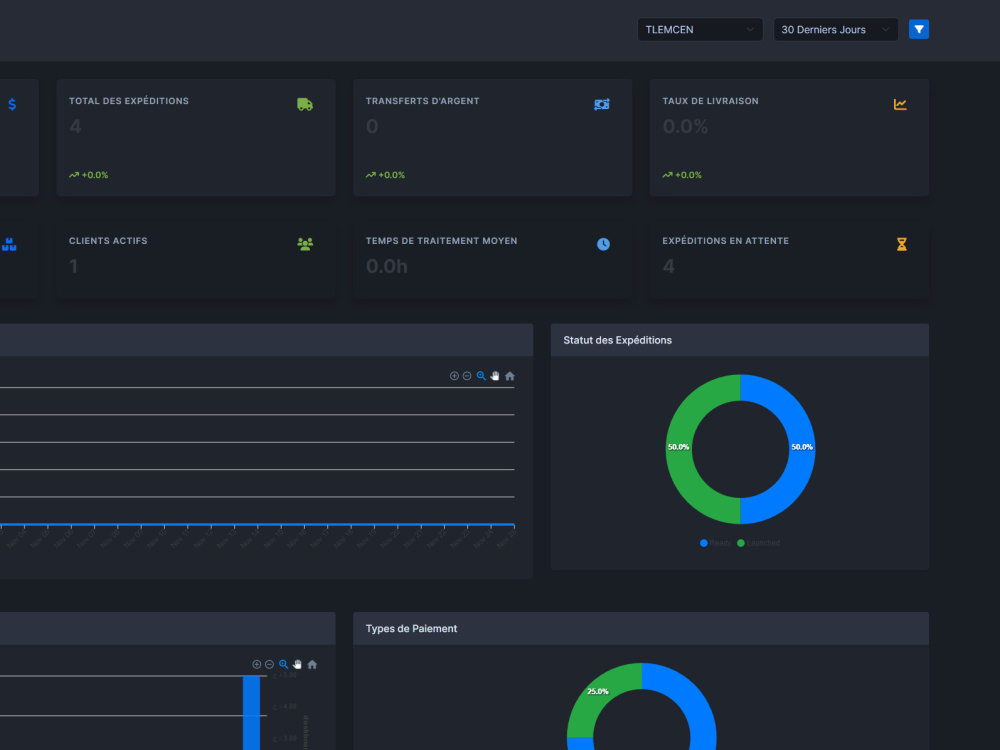Click +0.0% trend under Total des Expéditions
Image resolution: width=1000 pixels, height=750 pixels.
pos(89,175)
